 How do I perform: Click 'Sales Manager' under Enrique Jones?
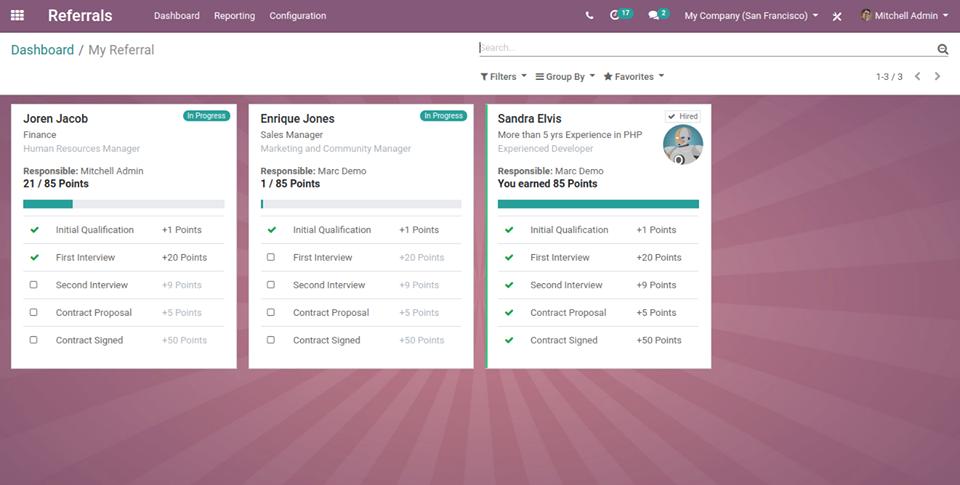(x=291, y=135)
